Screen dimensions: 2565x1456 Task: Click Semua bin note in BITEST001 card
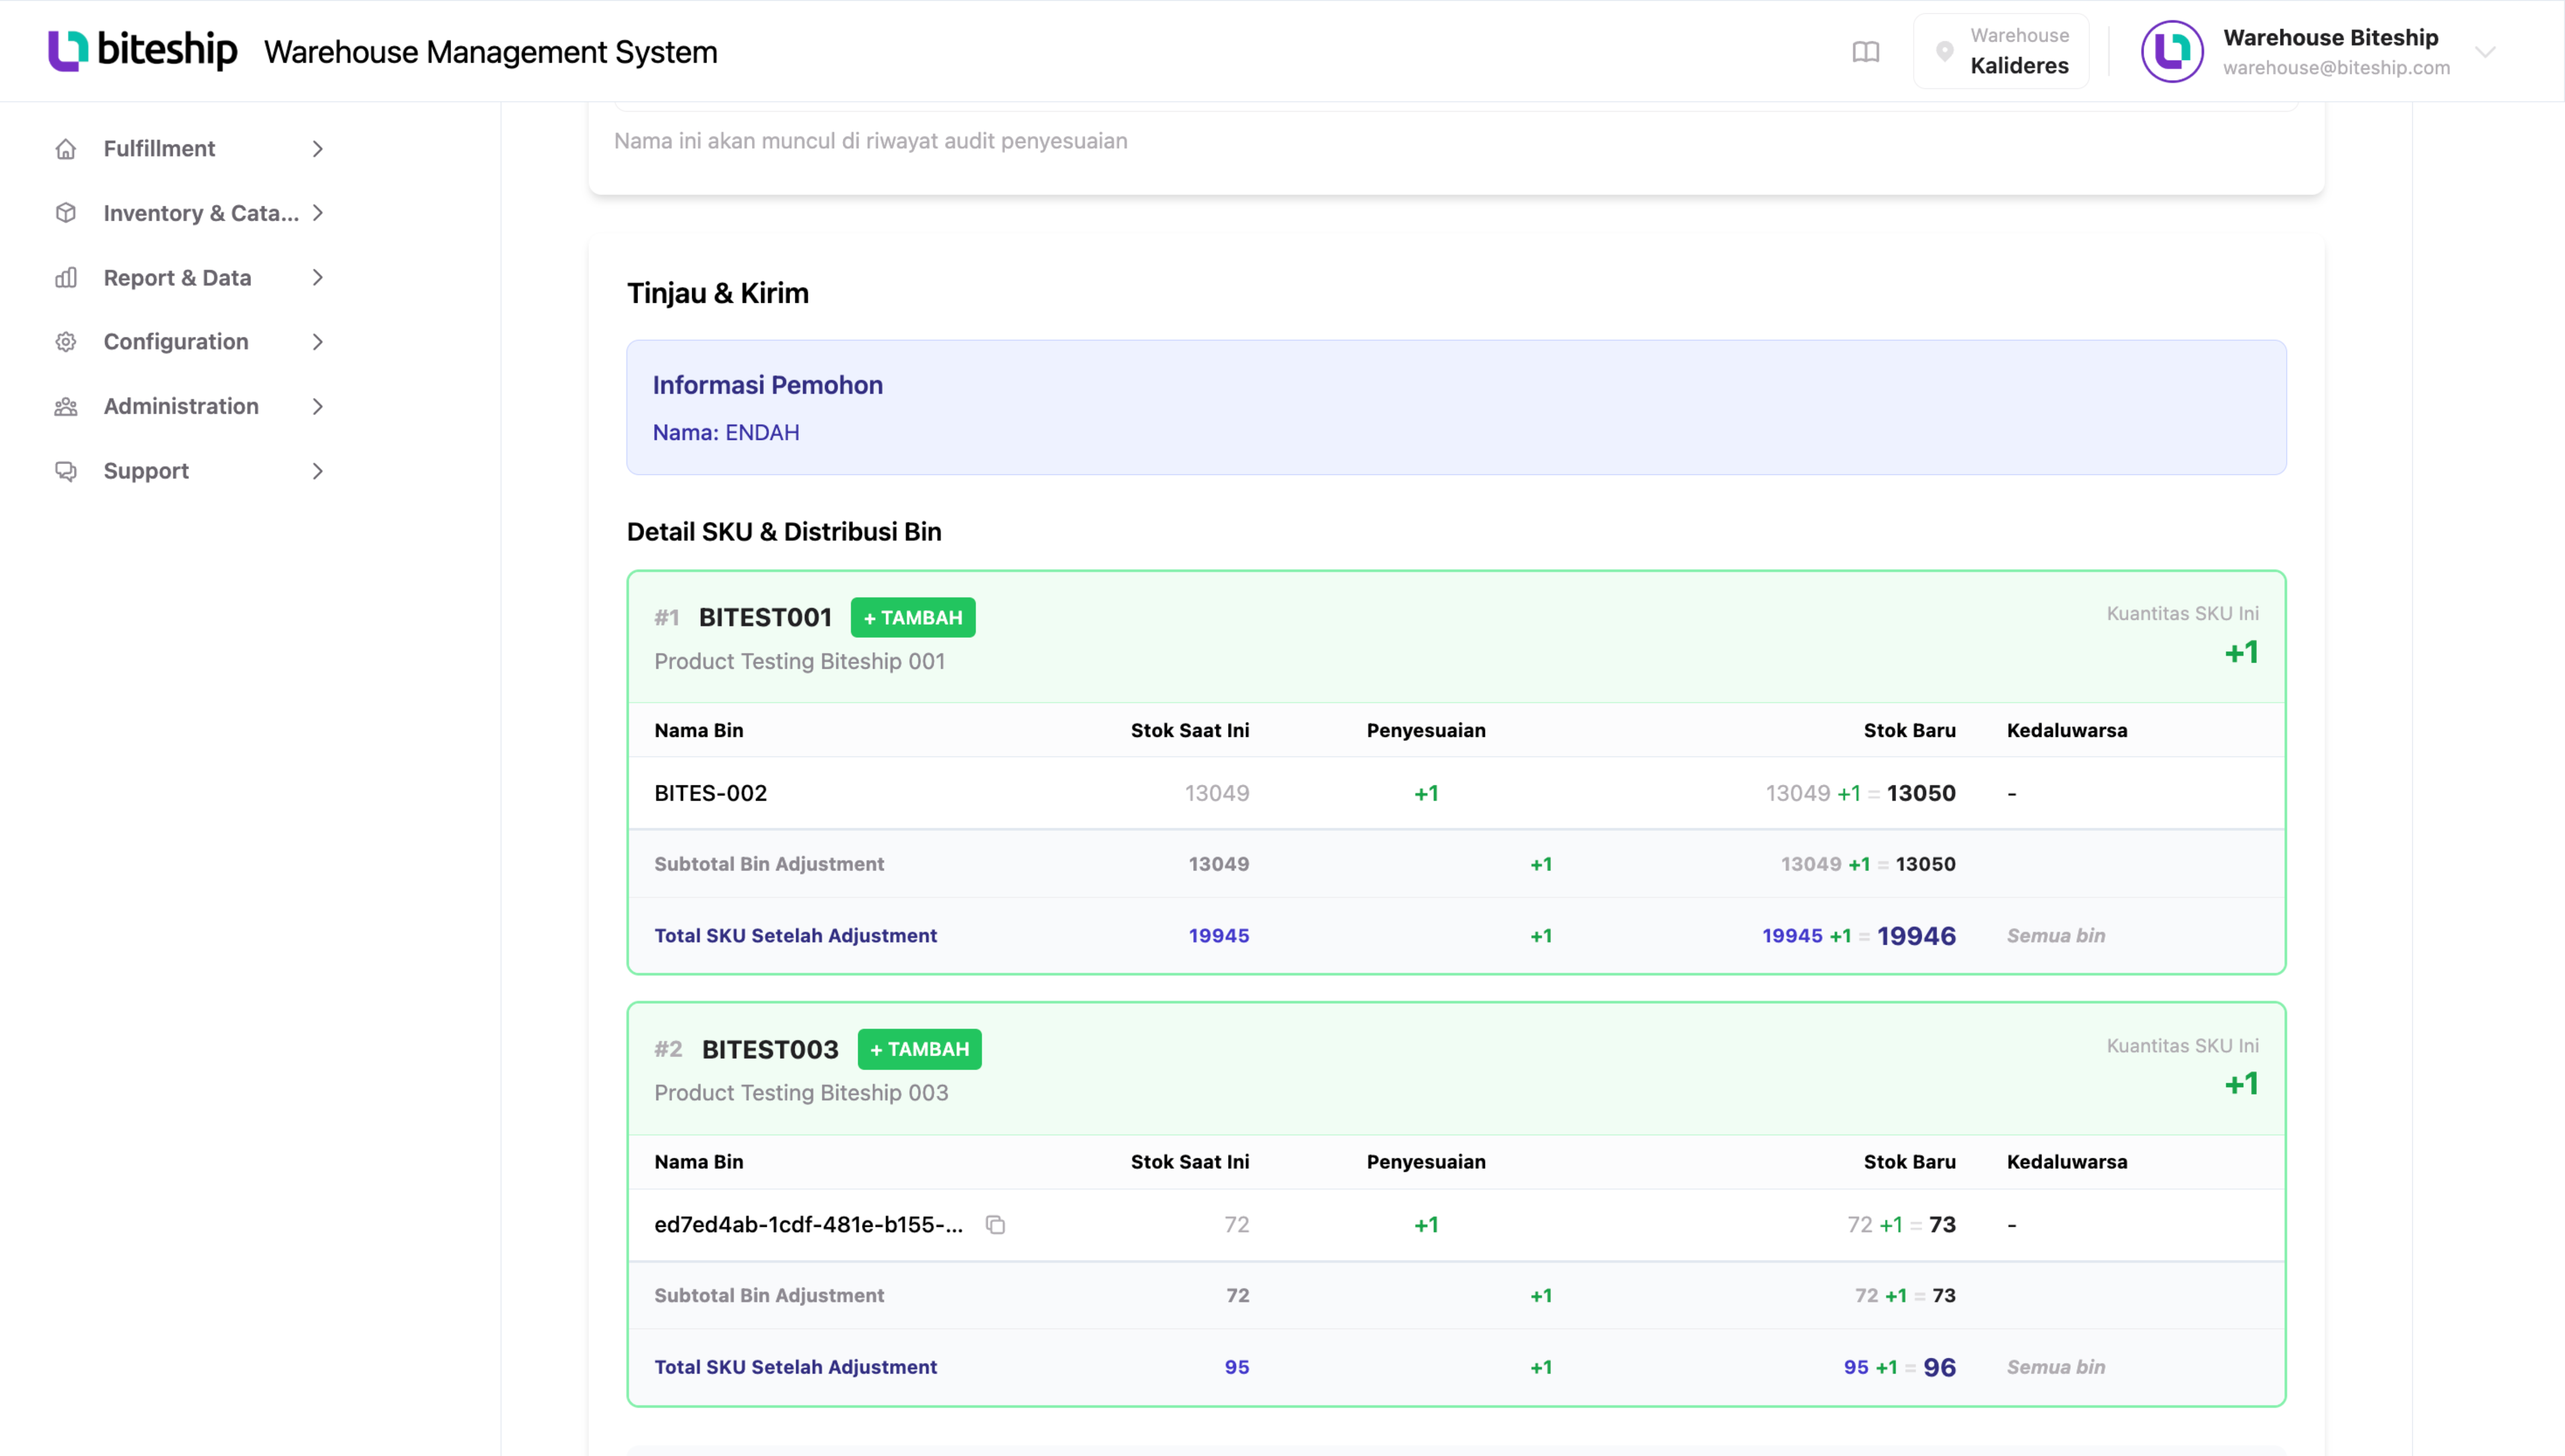click(x=2056, y=936)
